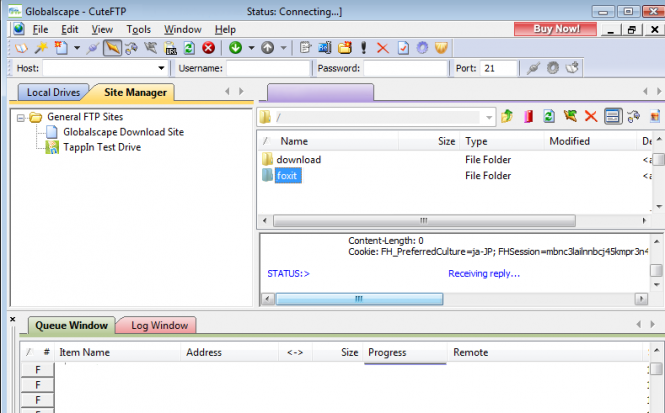Screen dimensions: 665x413
Task: Click the greyed Quick Connect plug icon in main toolbar
Action: [92, 48]
